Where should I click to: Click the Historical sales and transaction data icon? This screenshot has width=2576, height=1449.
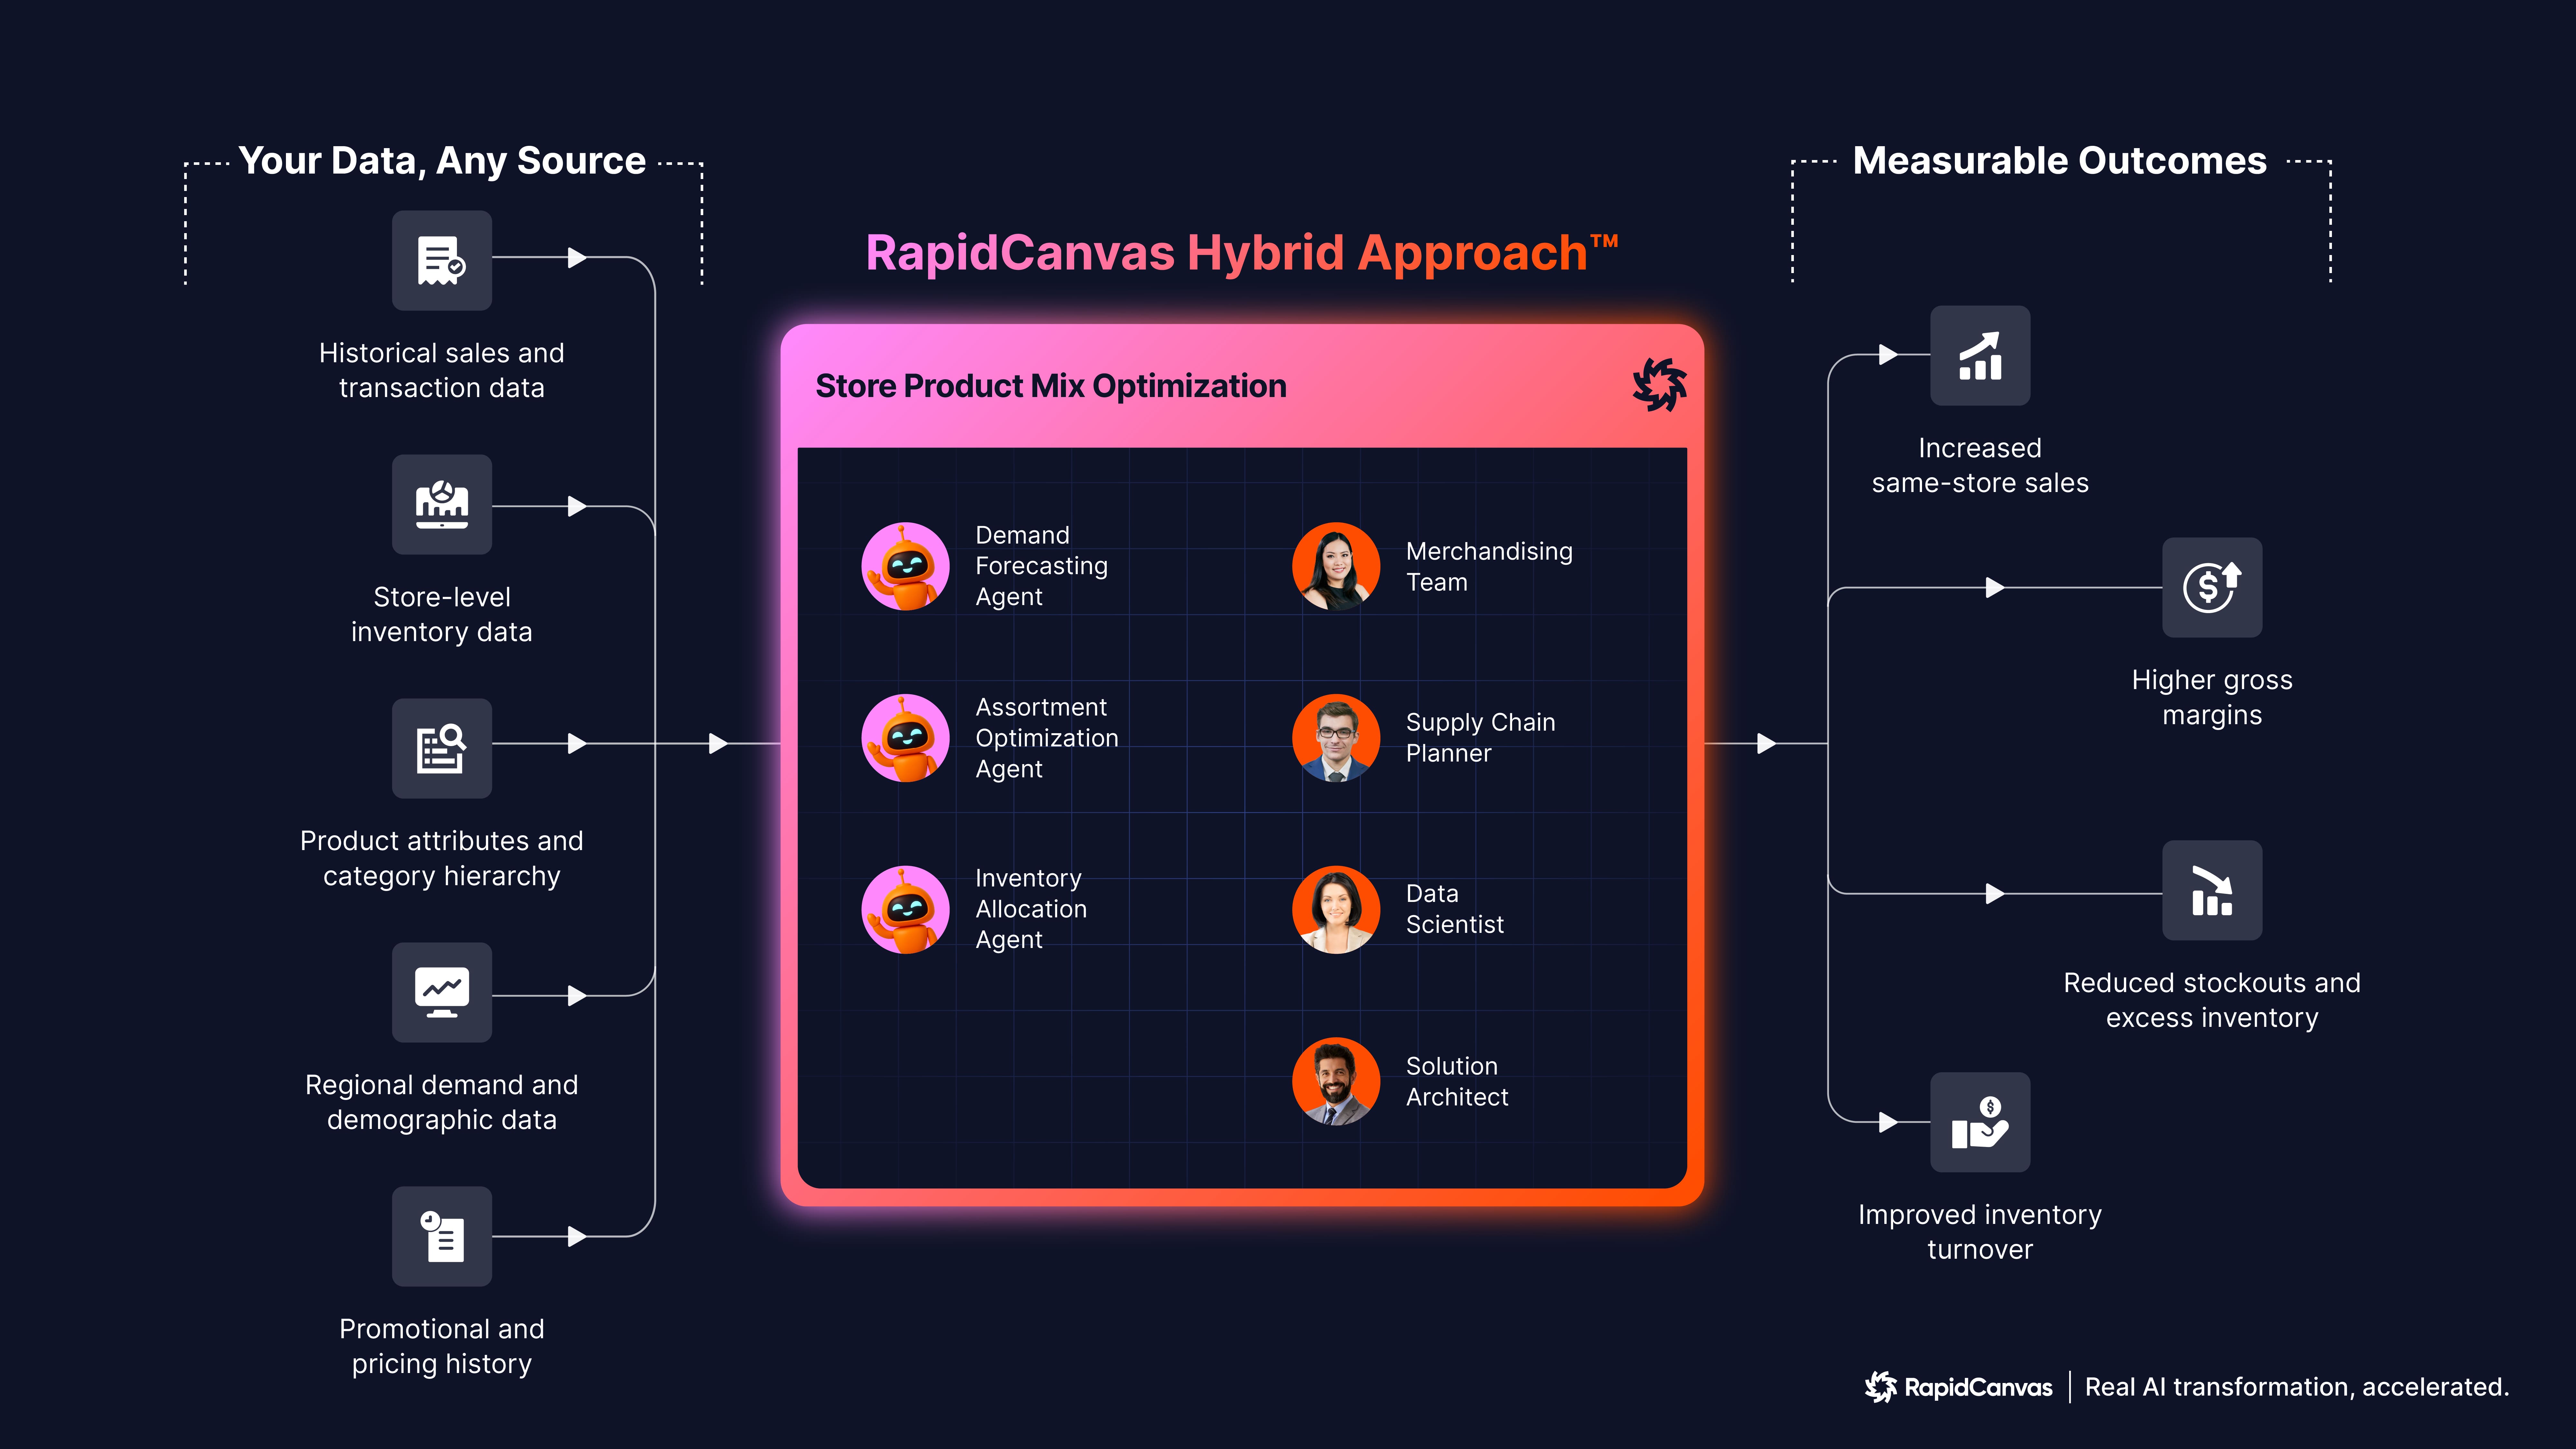coord(441,260)
